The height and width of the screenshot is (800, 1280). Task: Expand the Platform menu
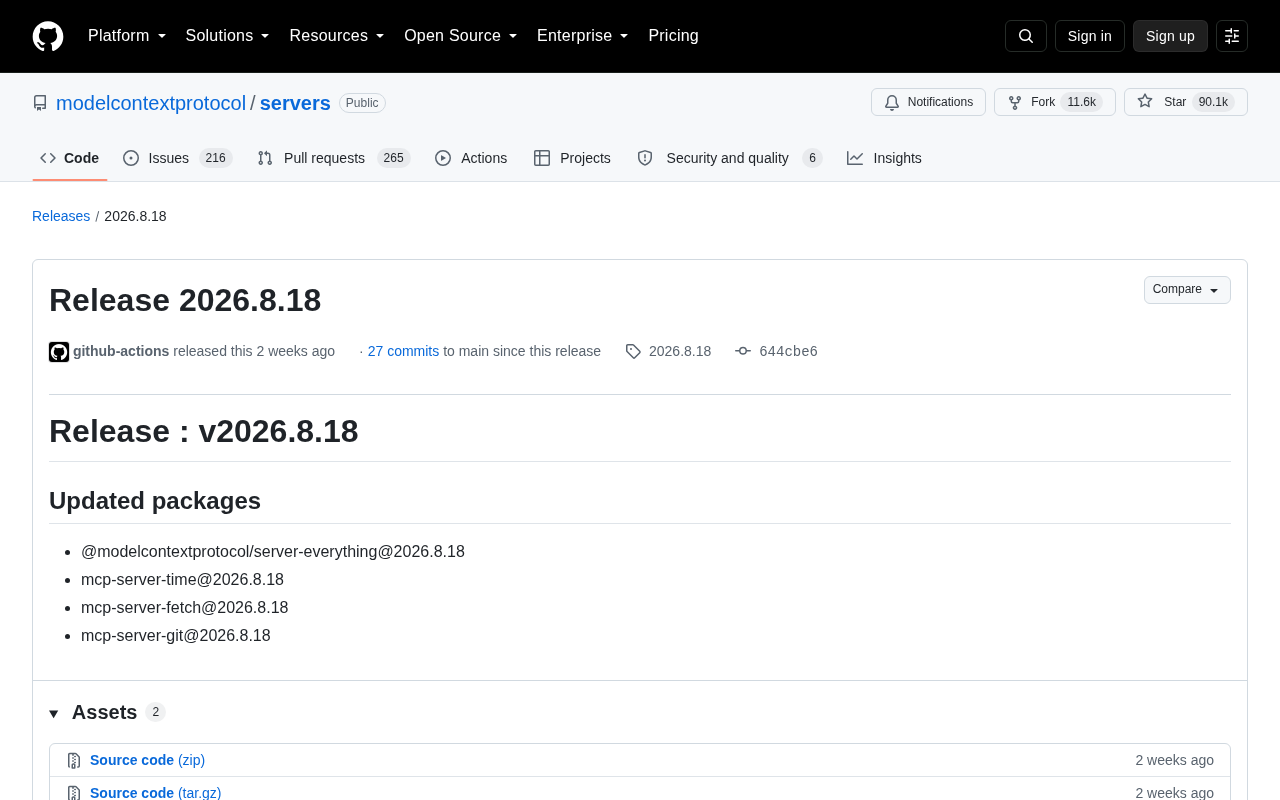127,36
